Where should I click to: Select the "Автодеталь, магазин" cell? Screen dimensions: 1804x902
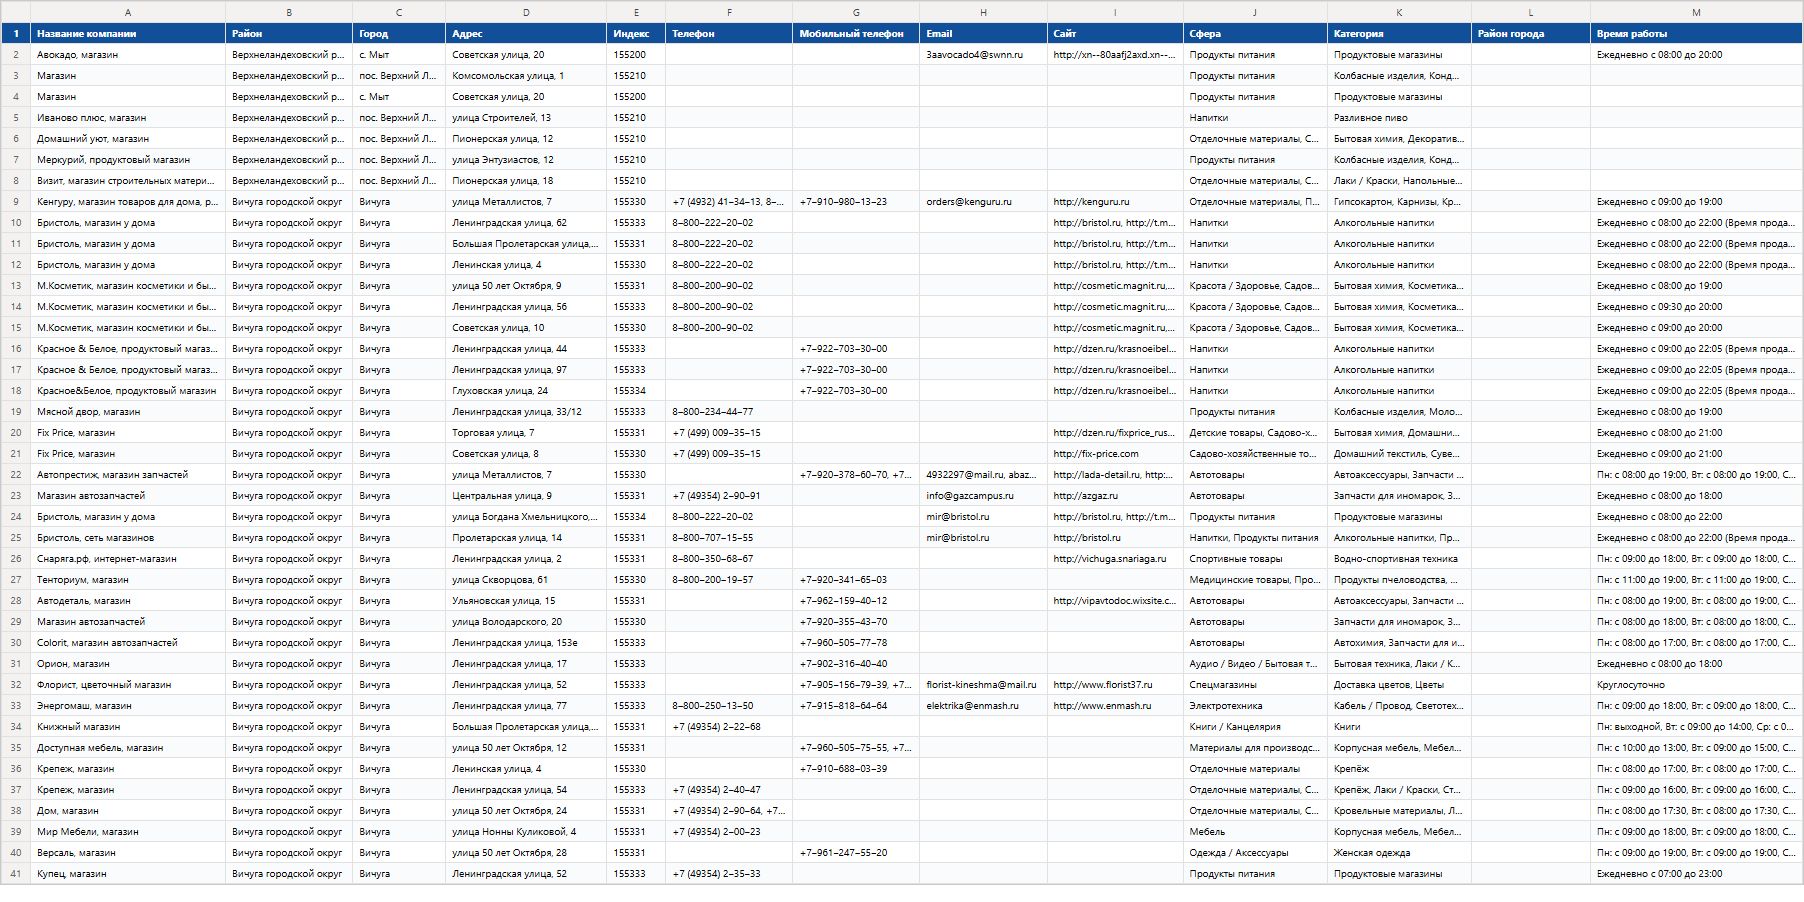128,601
